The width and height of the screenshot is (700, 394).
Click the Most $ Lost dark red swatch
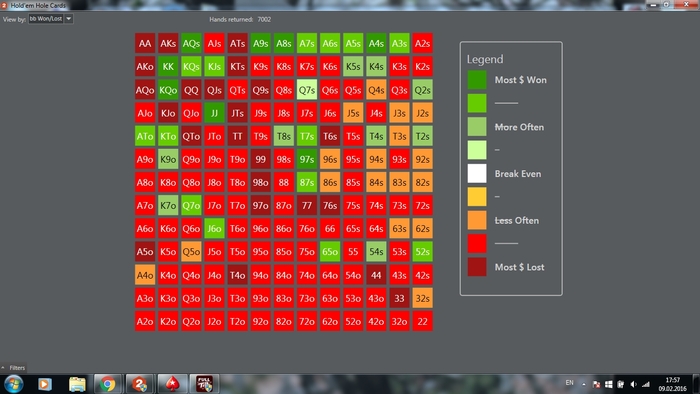[477, 267]
